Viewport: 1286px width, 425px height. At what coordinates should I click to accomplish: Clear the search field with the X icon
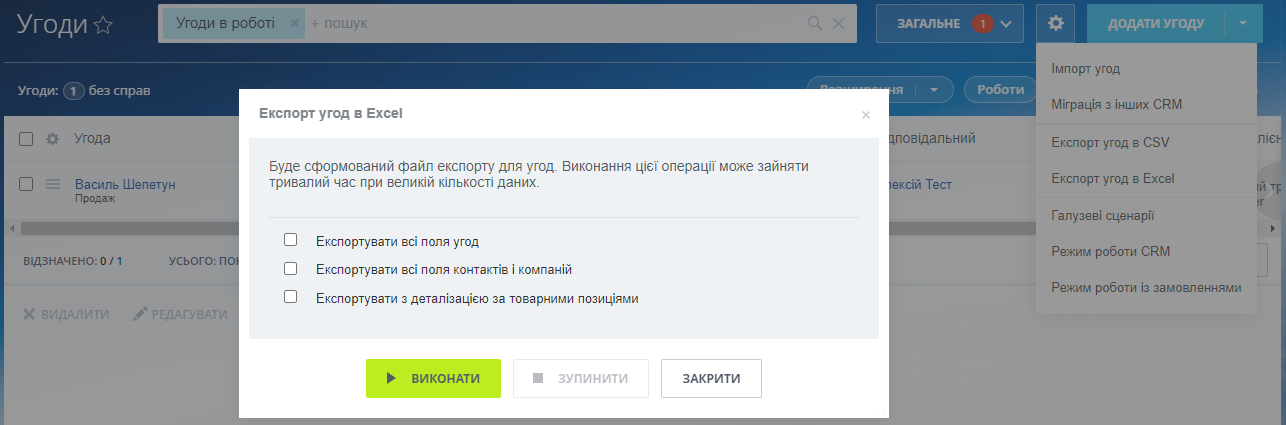(x=839, y=23)
